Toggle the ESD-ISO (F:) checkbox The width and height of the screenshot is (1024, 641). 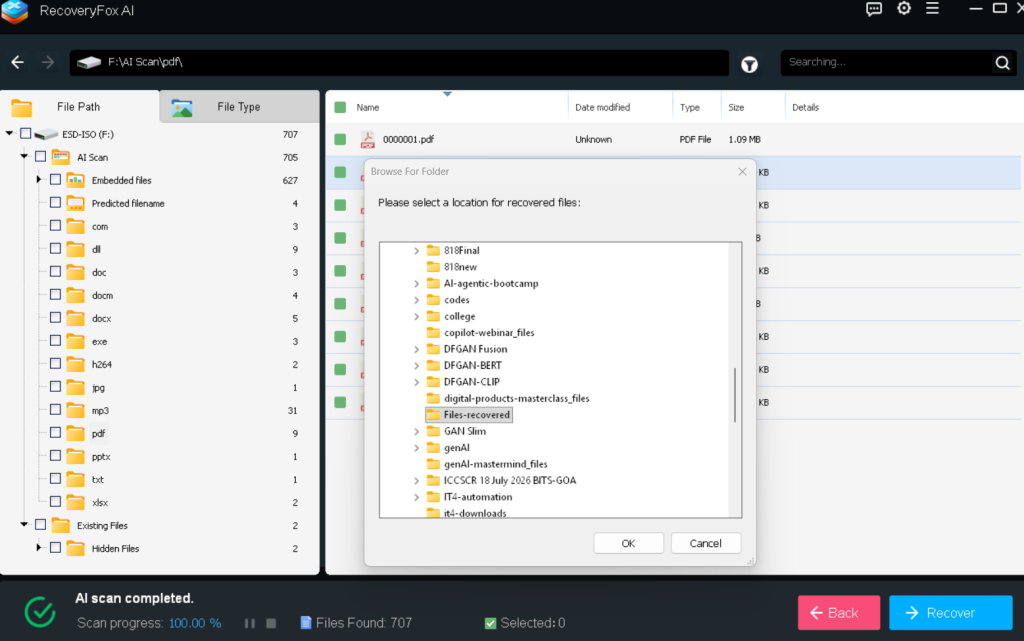point(25,134)
